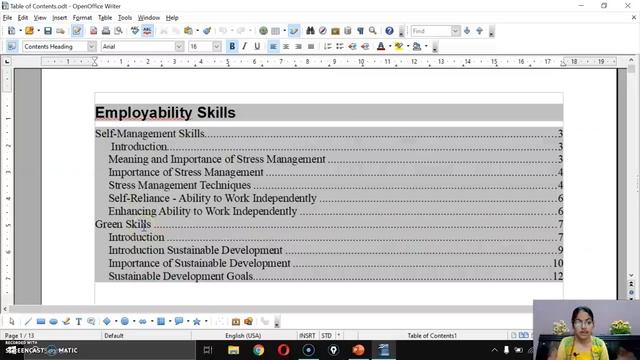This screenshot has width=640, height=360.
Task: Click the INSRT insert mode indicator
Action: pyautogui.click(x=307, y=336)
